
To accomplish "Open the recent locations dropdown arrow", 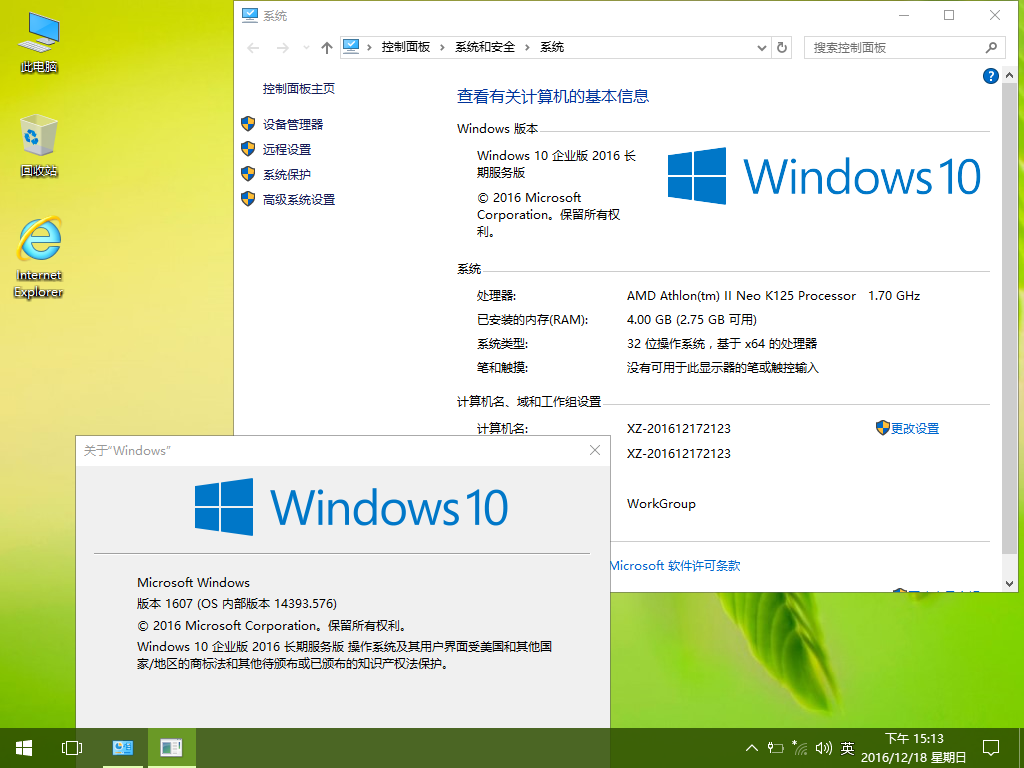I will click(306, 48).
